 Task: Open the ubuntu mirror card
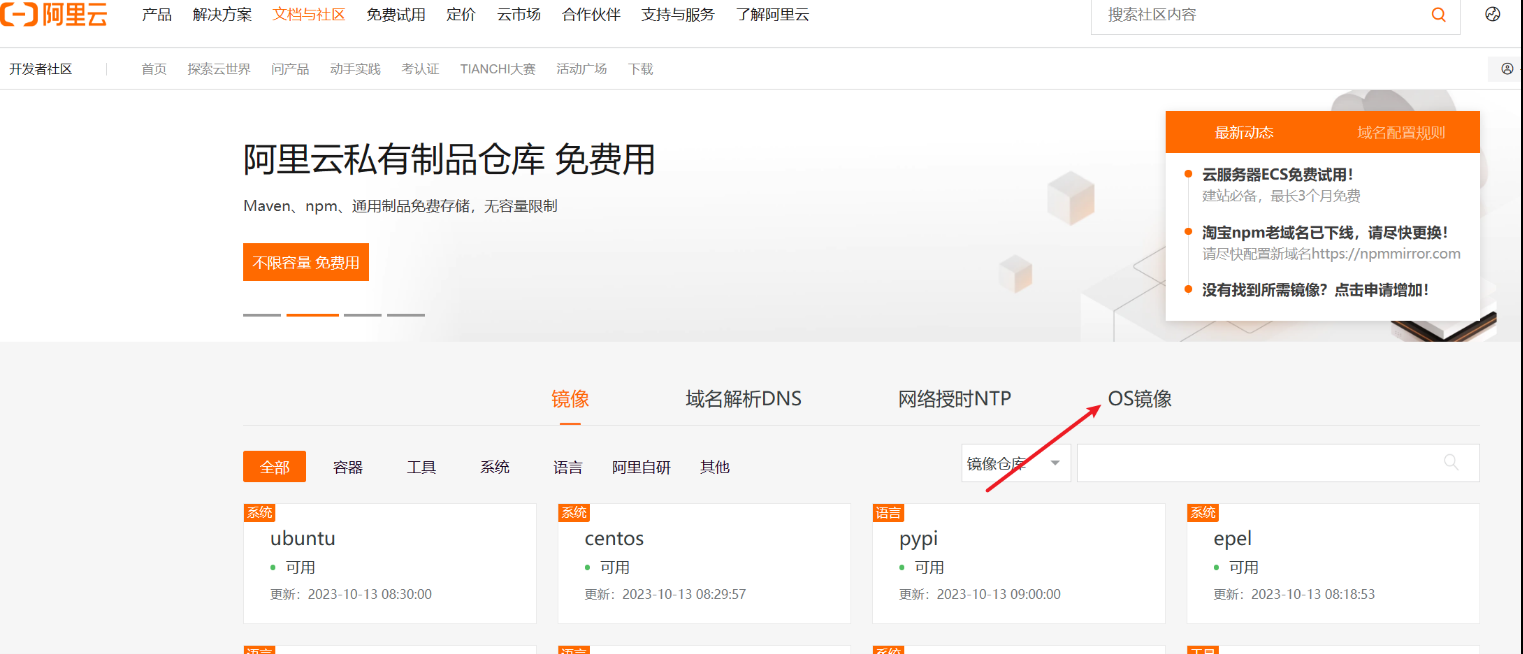click(x=390, y=564)
